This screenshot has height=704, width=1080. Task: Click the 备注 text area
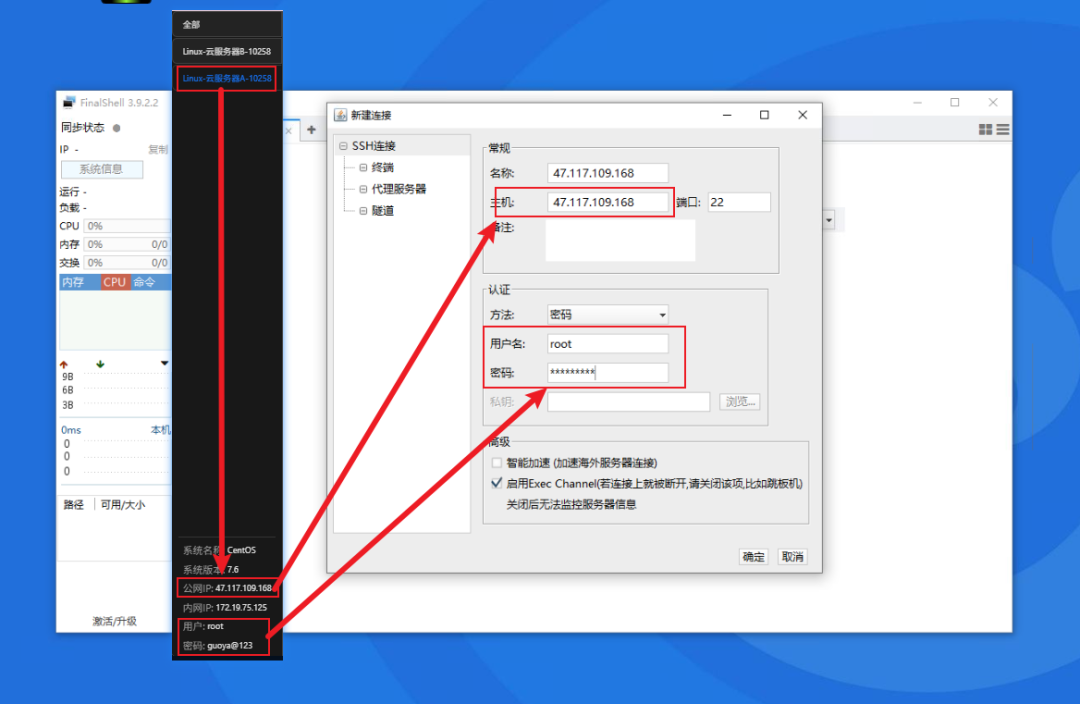coord(620,240)
